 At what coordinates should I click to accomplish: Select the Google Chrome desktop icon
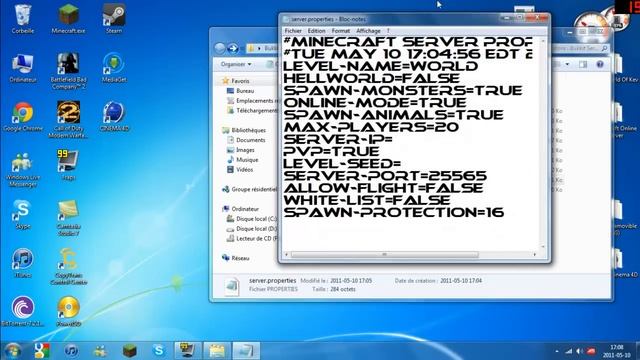click(x=23, y=116)
